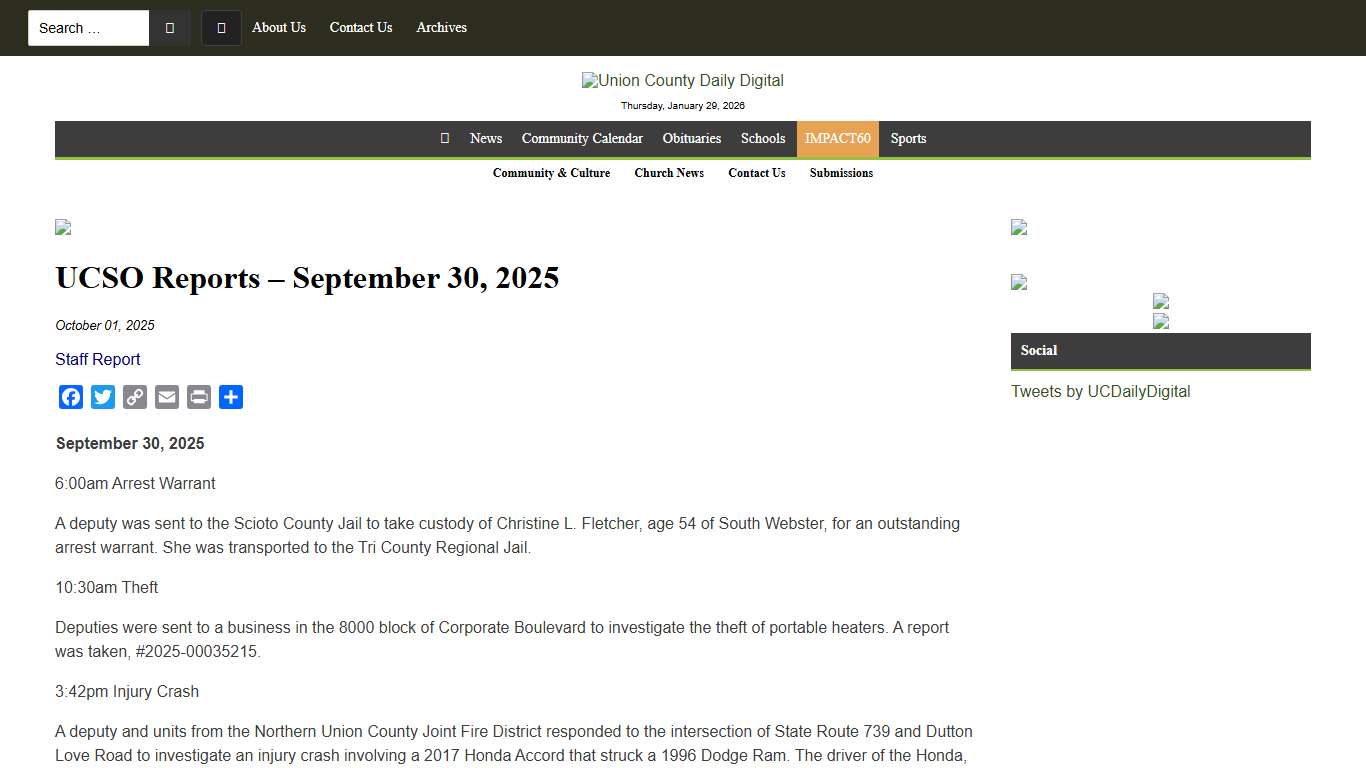Click the Staff Report author link
The width and height of the screenshot is (1366, 768).
click(97, 359)
